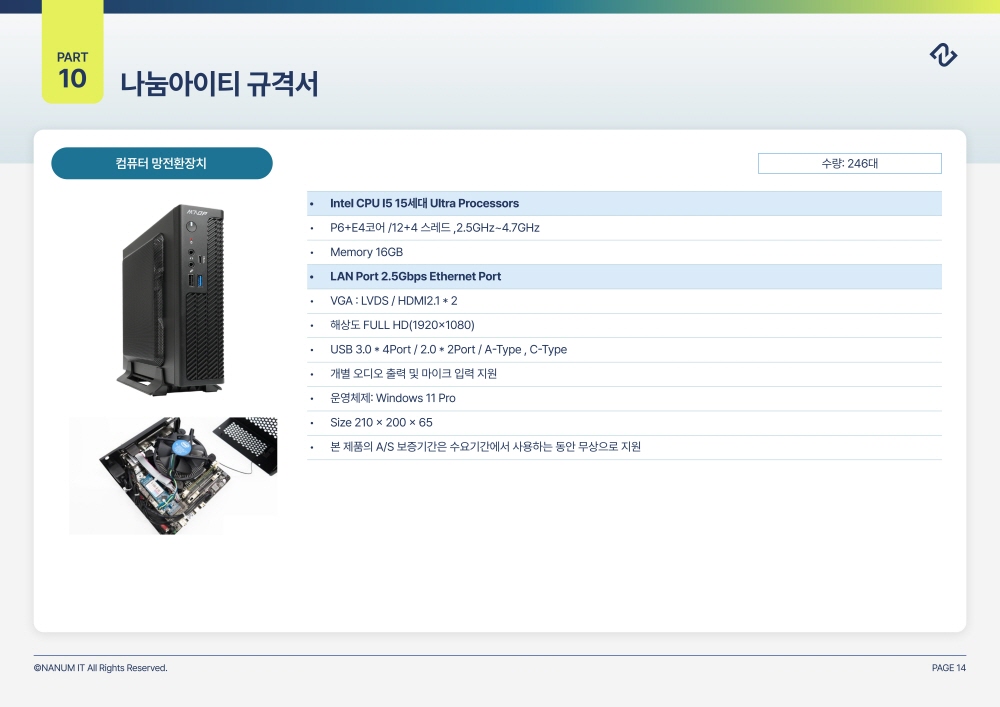Select the A/S 보증기간 warranty line
This screenshot has width=1000, height=707.
click(485, 447)
